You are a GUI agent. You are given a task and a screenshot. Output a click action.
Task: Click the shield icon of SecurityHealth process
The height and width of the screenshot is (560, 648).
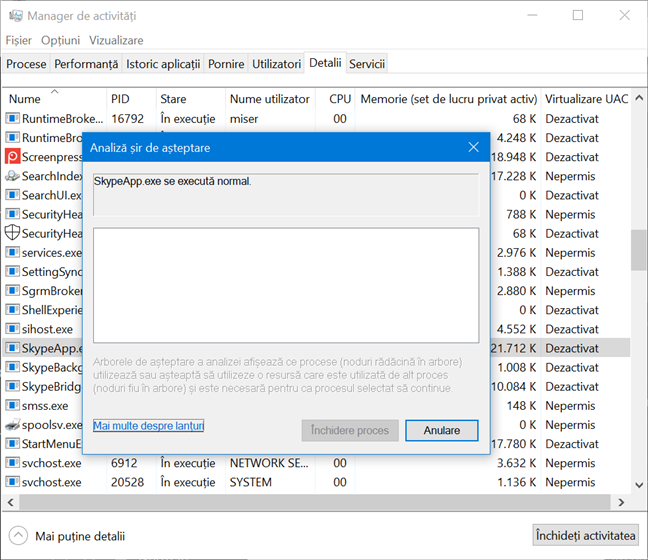[x=12, y=233]
